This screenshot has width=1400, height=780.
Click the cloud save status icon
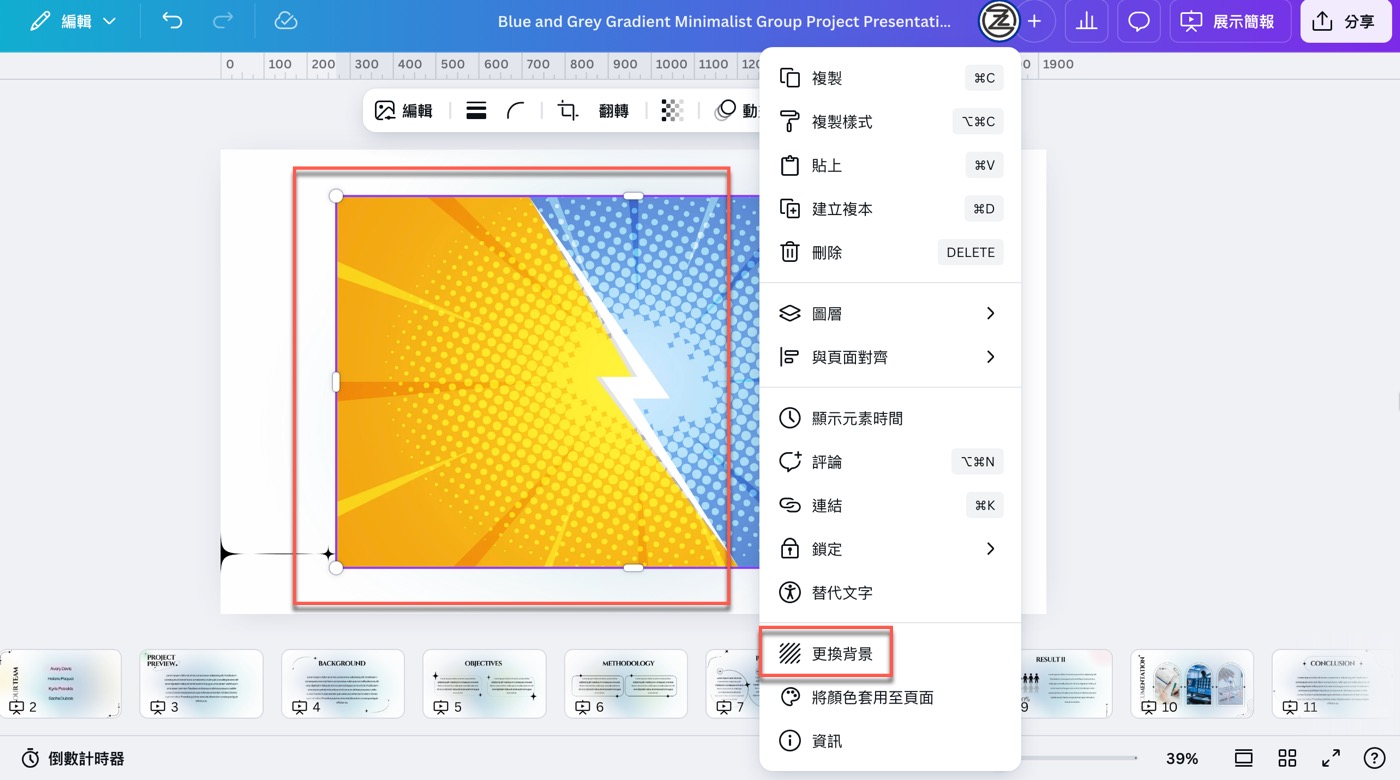(285, 21)
